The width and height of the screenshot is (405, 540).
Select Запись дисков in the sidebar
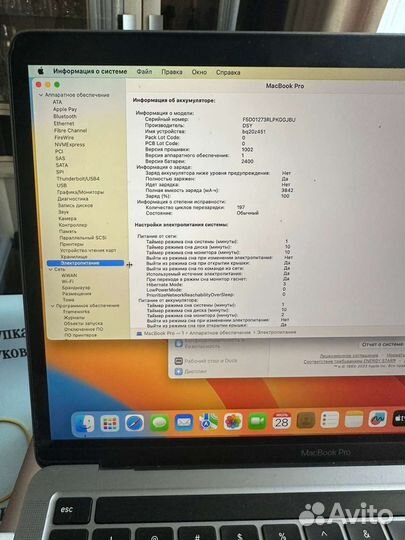(75, 205)
